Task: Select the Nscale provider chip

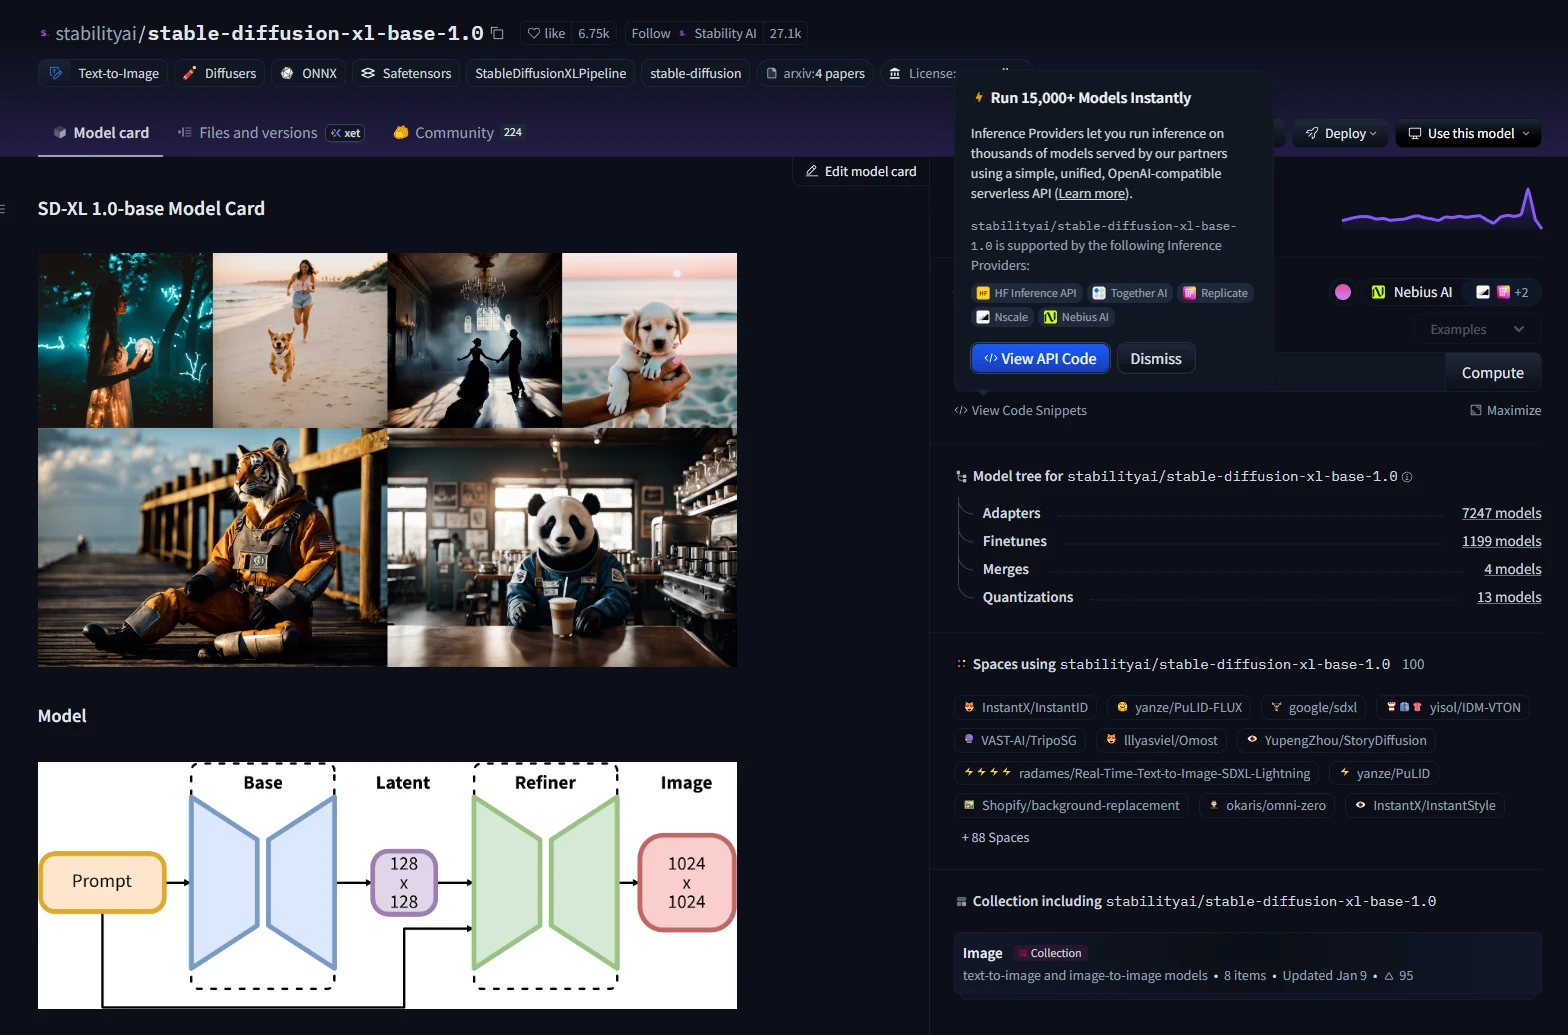Action: pos(1002,317)
